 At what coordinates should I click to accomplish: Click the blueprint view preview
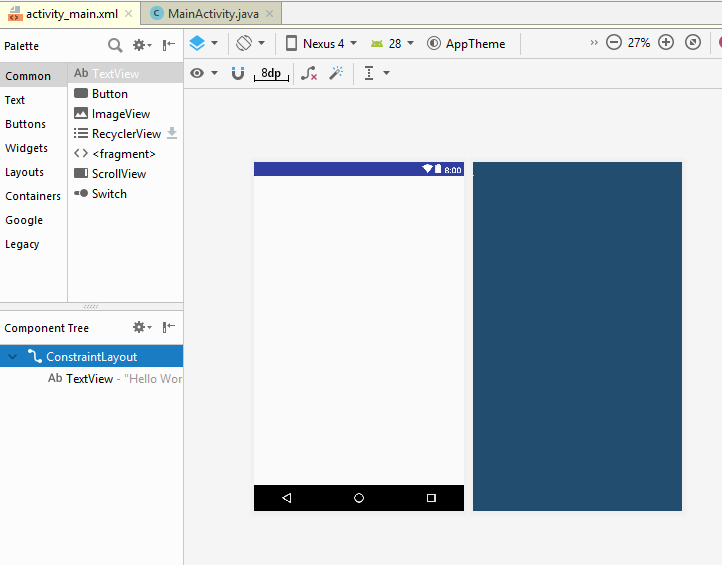577,336
